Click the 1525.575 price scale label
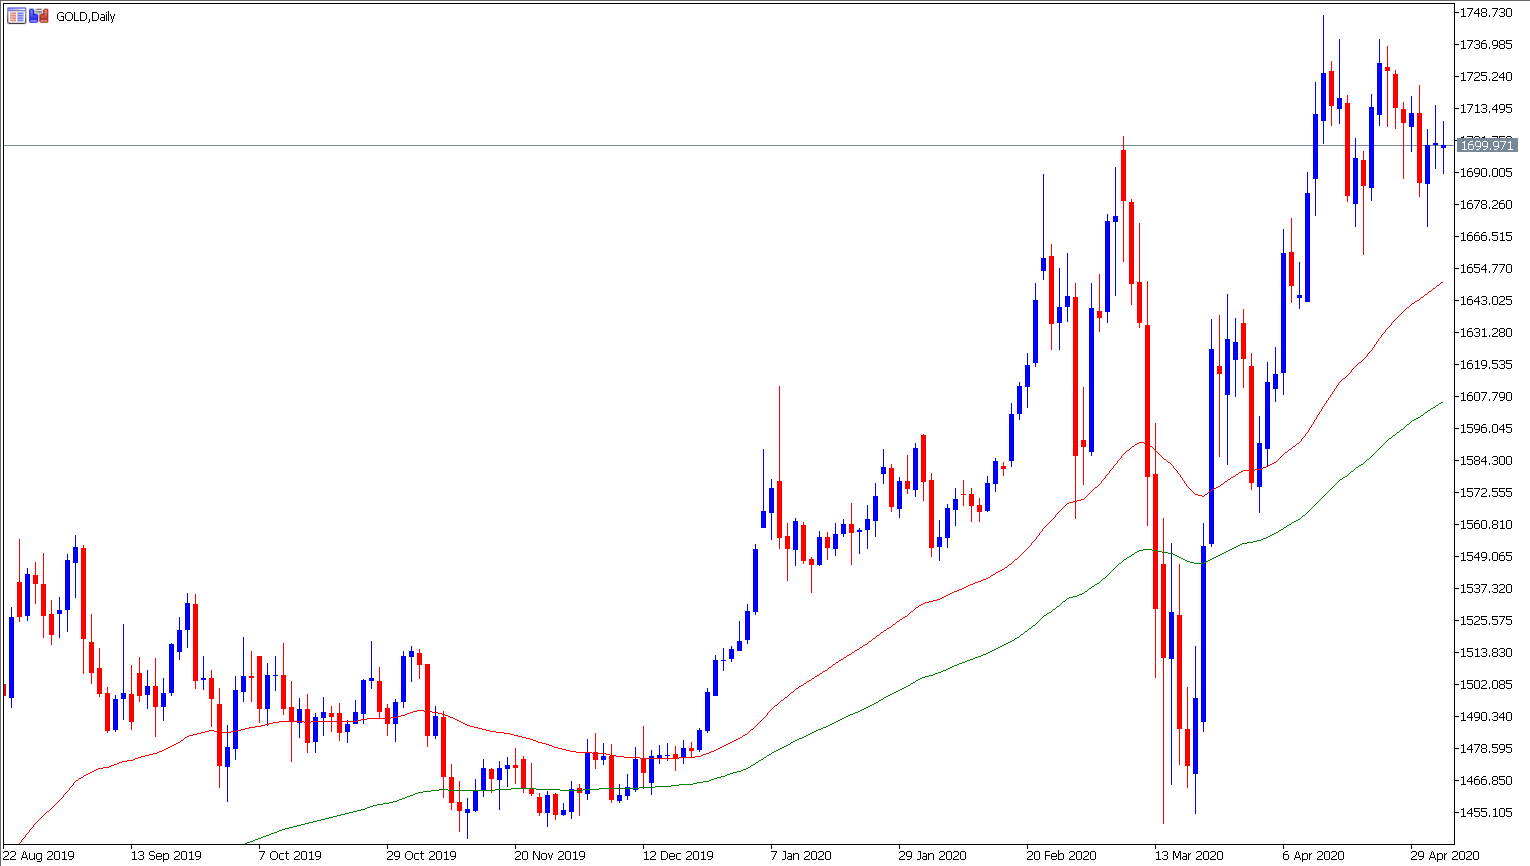The width and height of the screenshot is (1530, 866). [1486, 621]
